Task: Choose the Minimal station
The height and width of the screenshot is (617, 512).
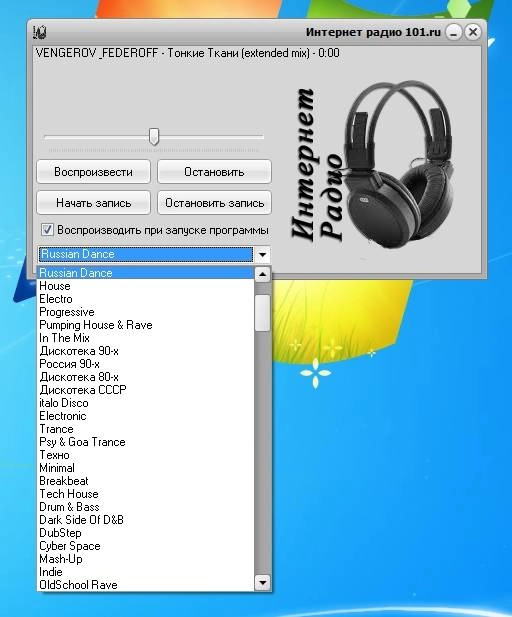Action: (146, 467)
